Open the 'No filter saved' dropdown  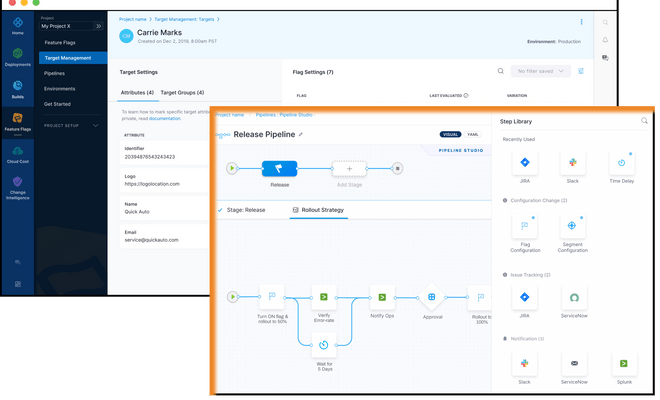coord(541,71)
